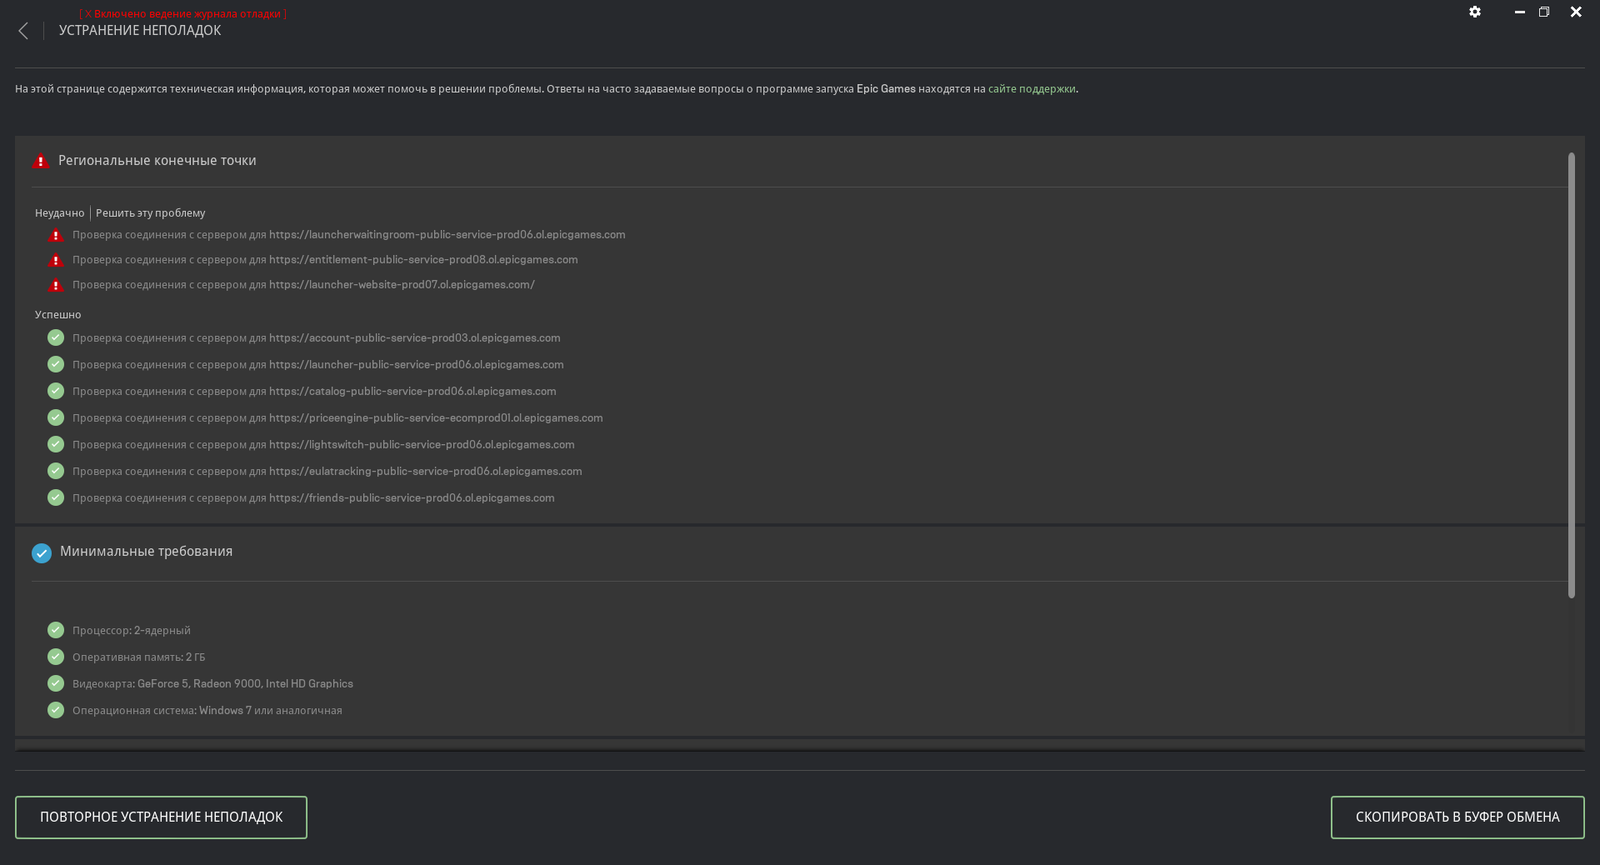Click the Процессор: 2-ядерный text
This screenshot has height=865, width=1600.
coord(131,631)
